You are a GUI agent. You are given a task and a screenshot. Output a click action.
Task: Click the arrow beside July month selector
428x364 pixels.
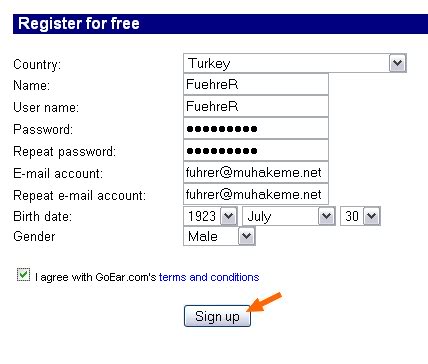326,216
